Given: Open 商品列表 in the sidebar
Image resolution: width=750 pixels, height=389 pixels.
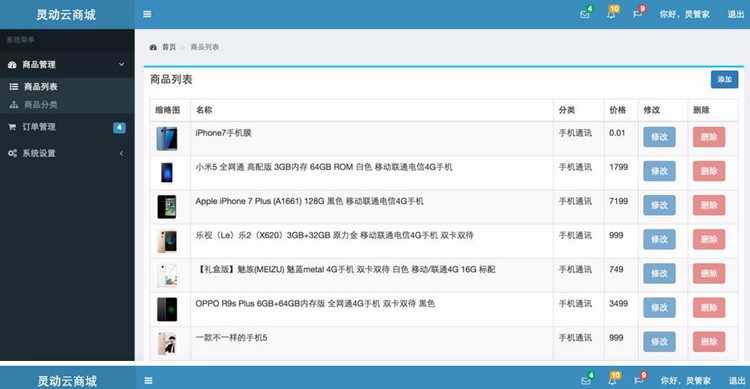Looking at the screenshot, I should point(41,87).
